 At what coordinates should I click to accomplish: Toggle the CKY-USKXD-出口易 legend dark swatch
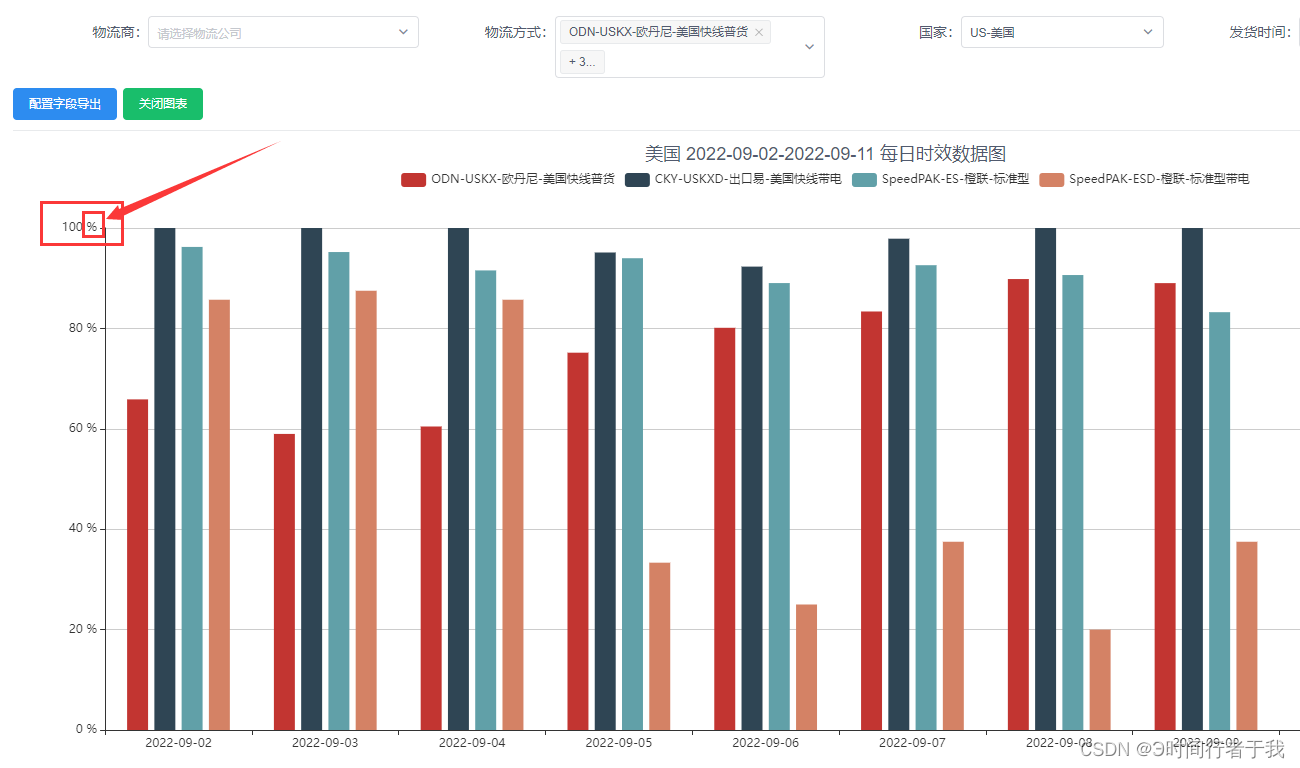click(x=637, y=180)
